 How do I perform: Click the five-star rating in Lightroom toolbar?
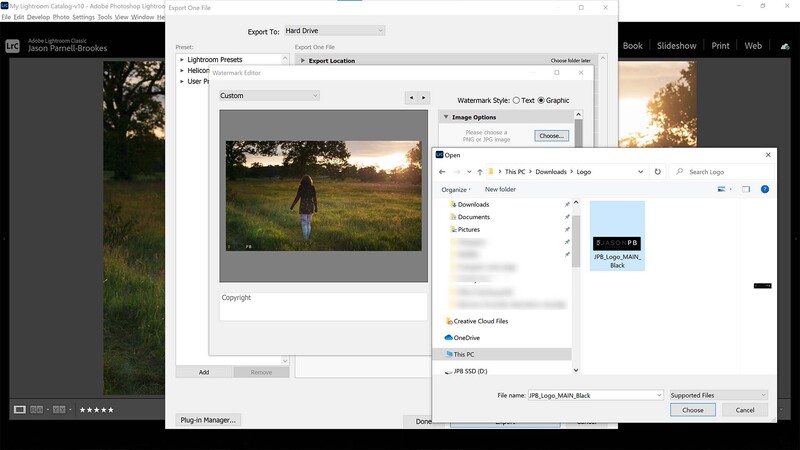tap(96, 410)
